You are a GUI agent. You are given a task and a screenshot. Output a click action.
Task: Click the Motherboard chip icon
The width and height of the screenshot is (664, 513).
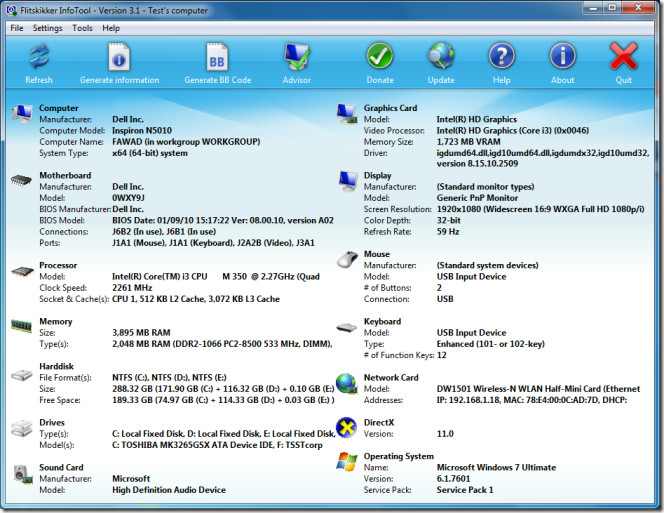[x=21, y=180]
